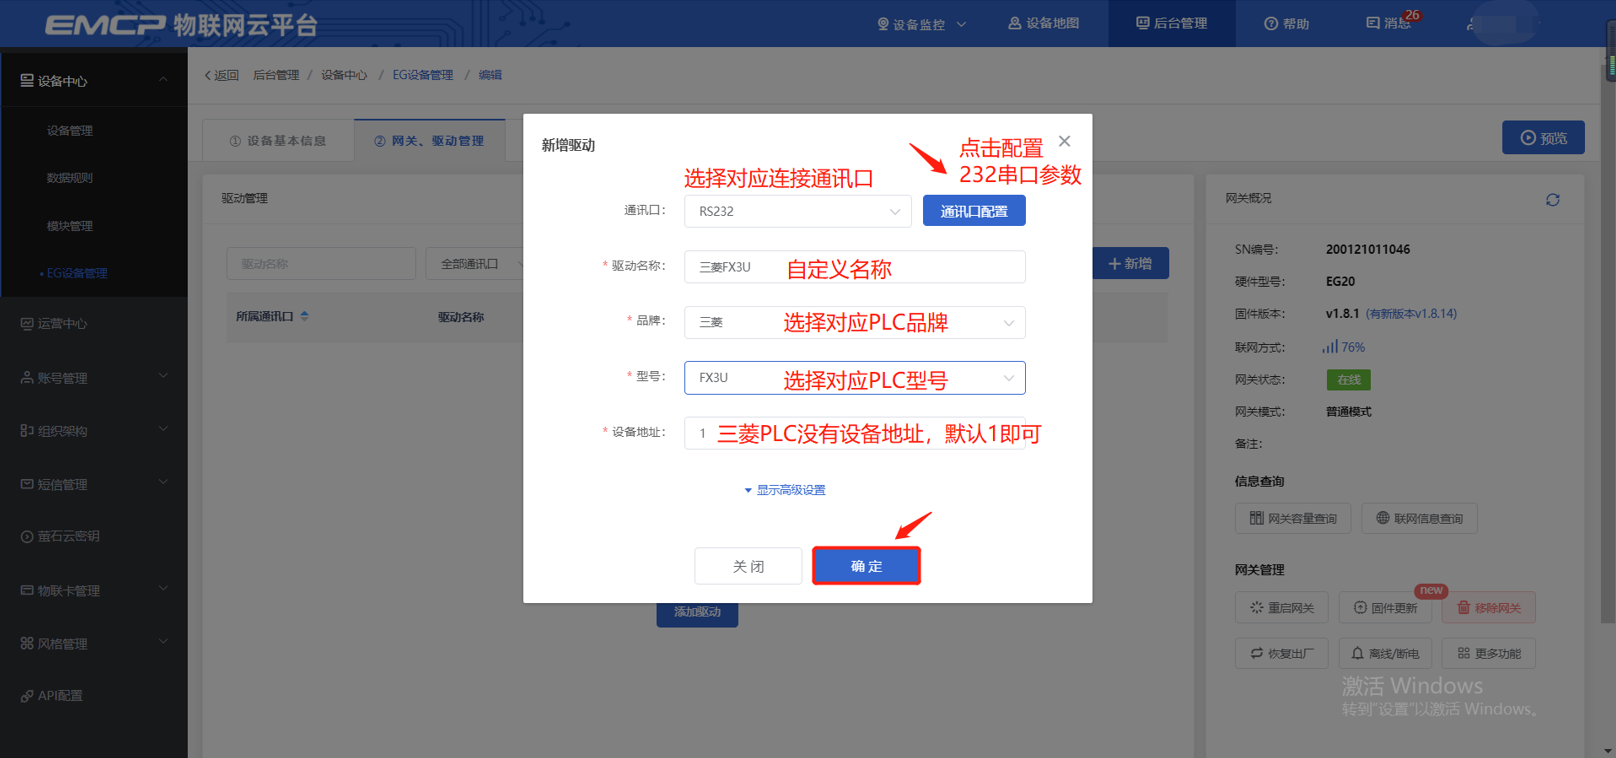Click the 确定 button
Viewport: 1616px width, 758px height.
click(x=866, y=566)
